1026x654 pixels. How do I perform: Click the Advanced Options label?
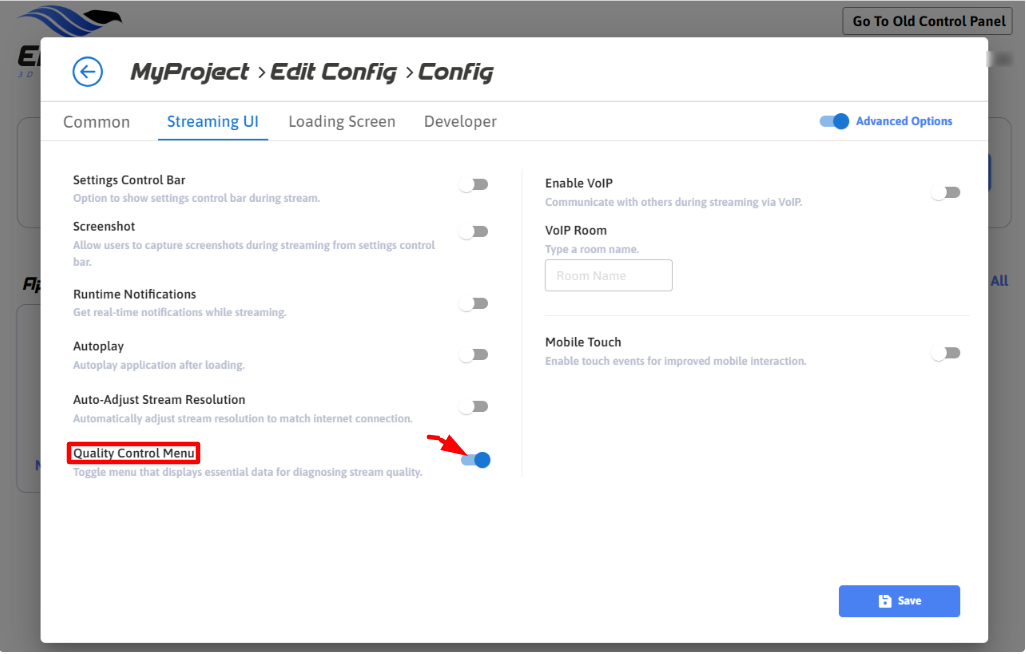tap(904, 122)
